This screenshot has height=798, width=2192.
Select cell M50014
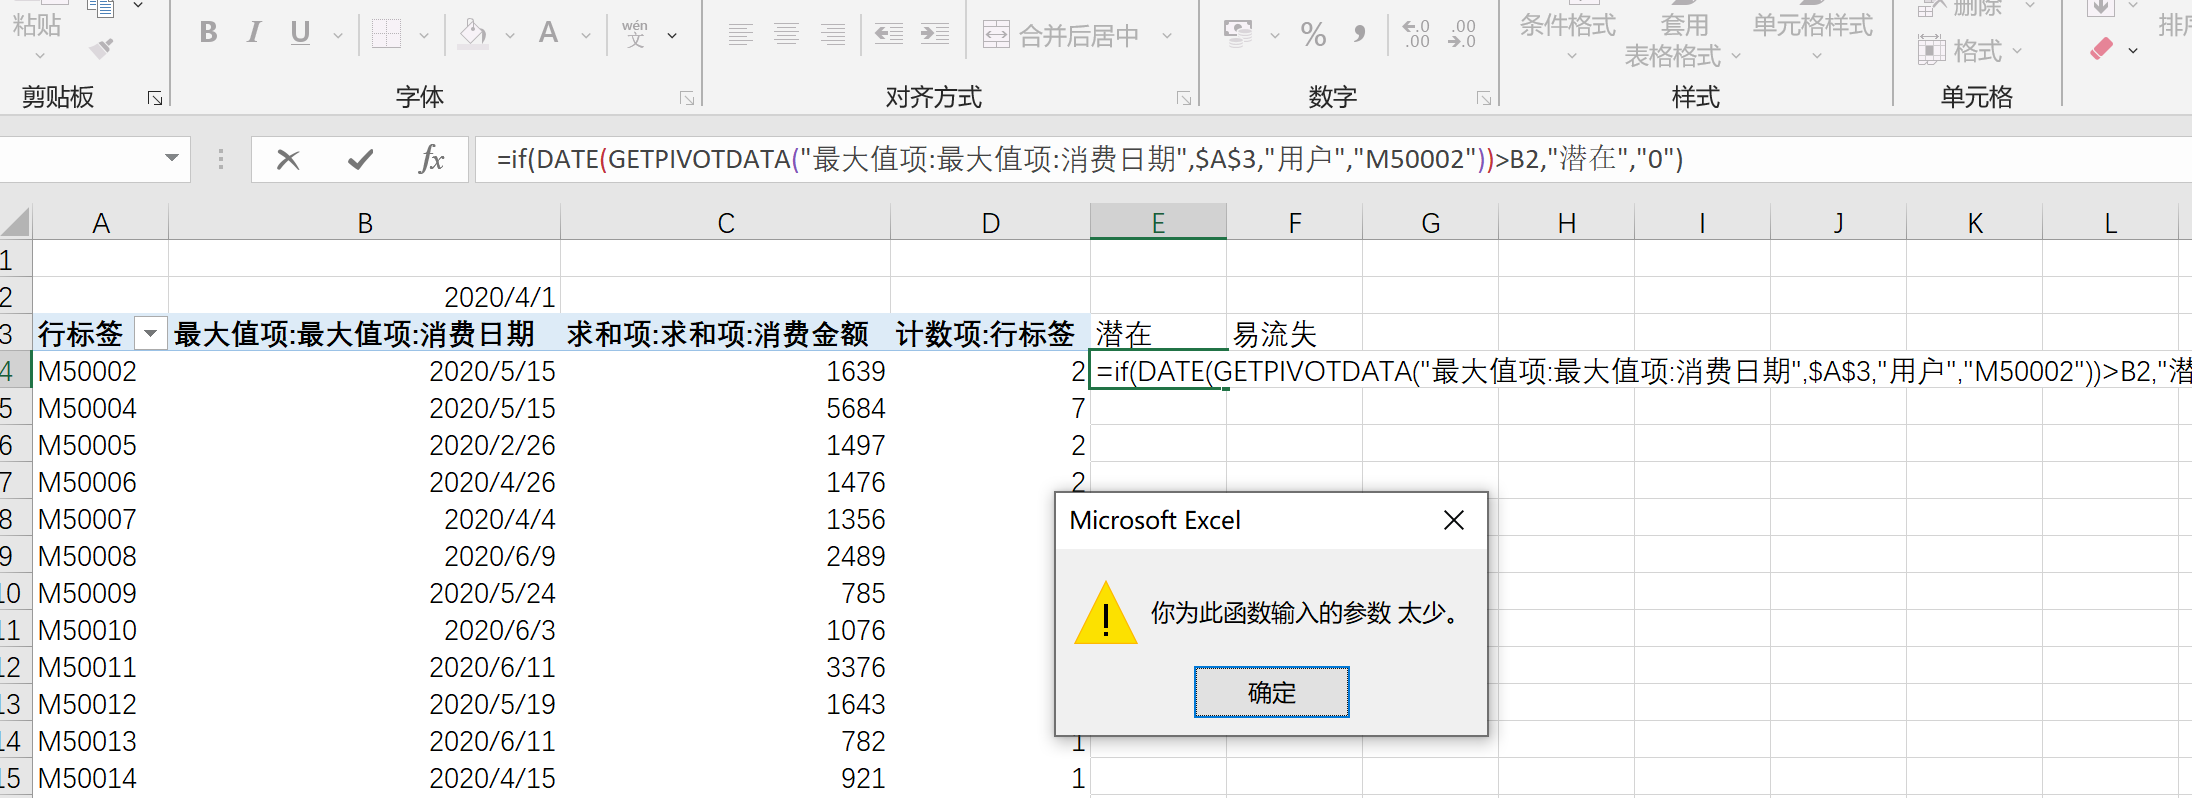[x=100, y=778]
